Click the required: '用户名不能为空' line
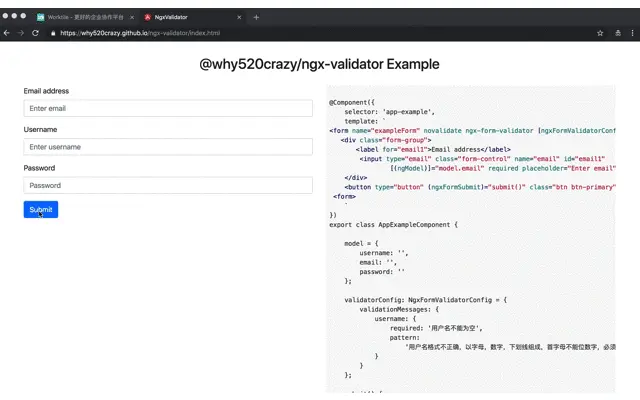640x400 pixels. (436, 328)
